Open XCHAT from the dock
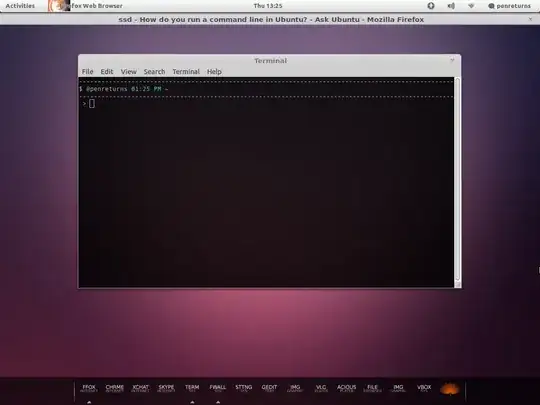The height and width of the screenshot is (405, 540). click(x=141, y=388)
